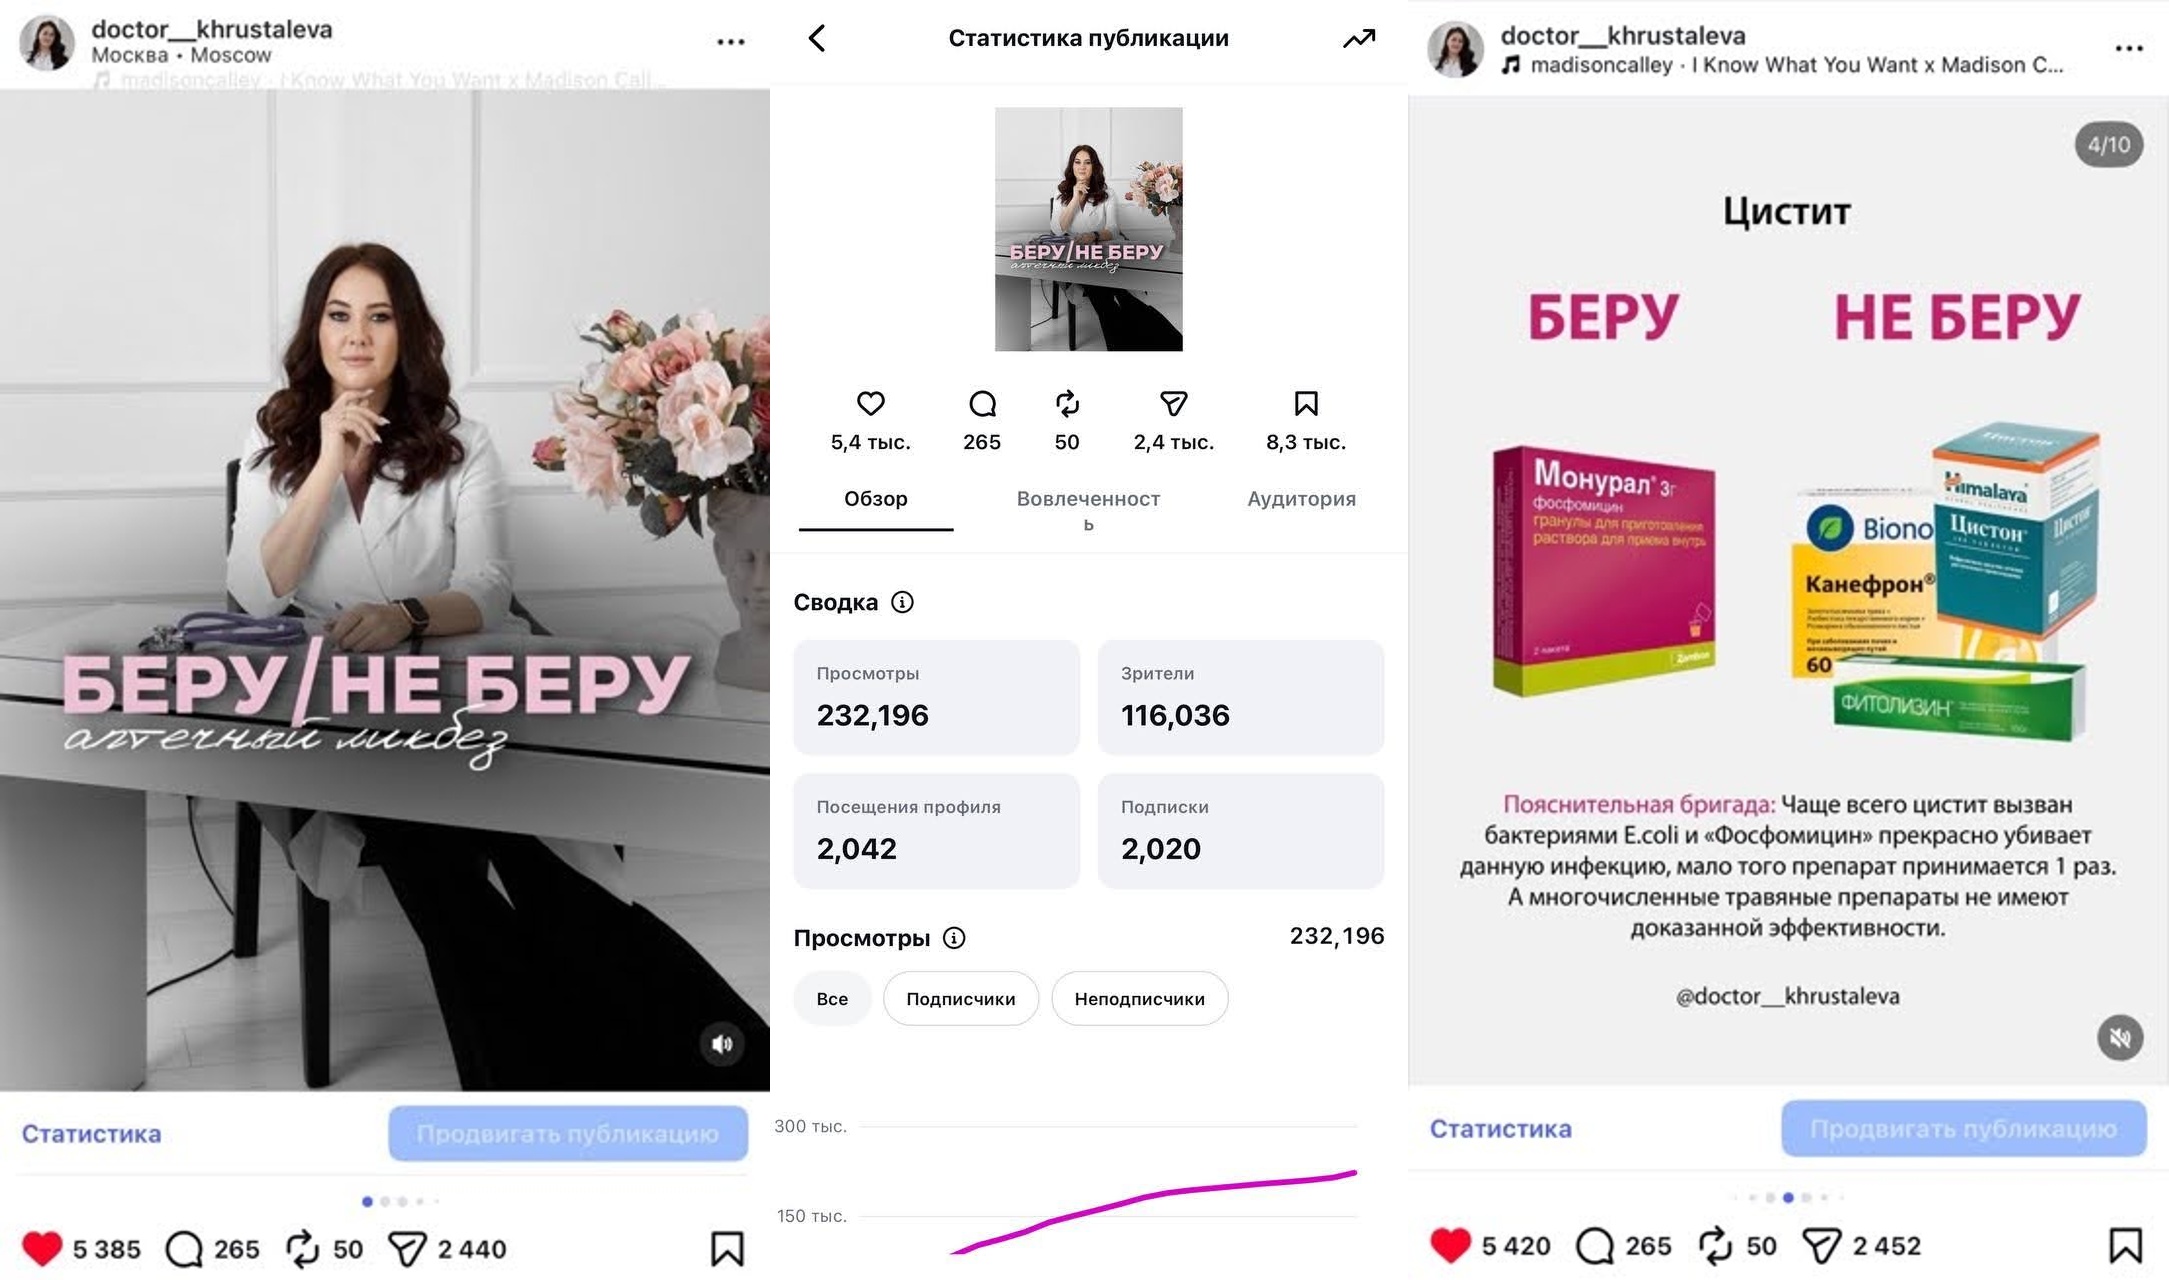Open the three-dot menu on the third post

[2129, 48]
